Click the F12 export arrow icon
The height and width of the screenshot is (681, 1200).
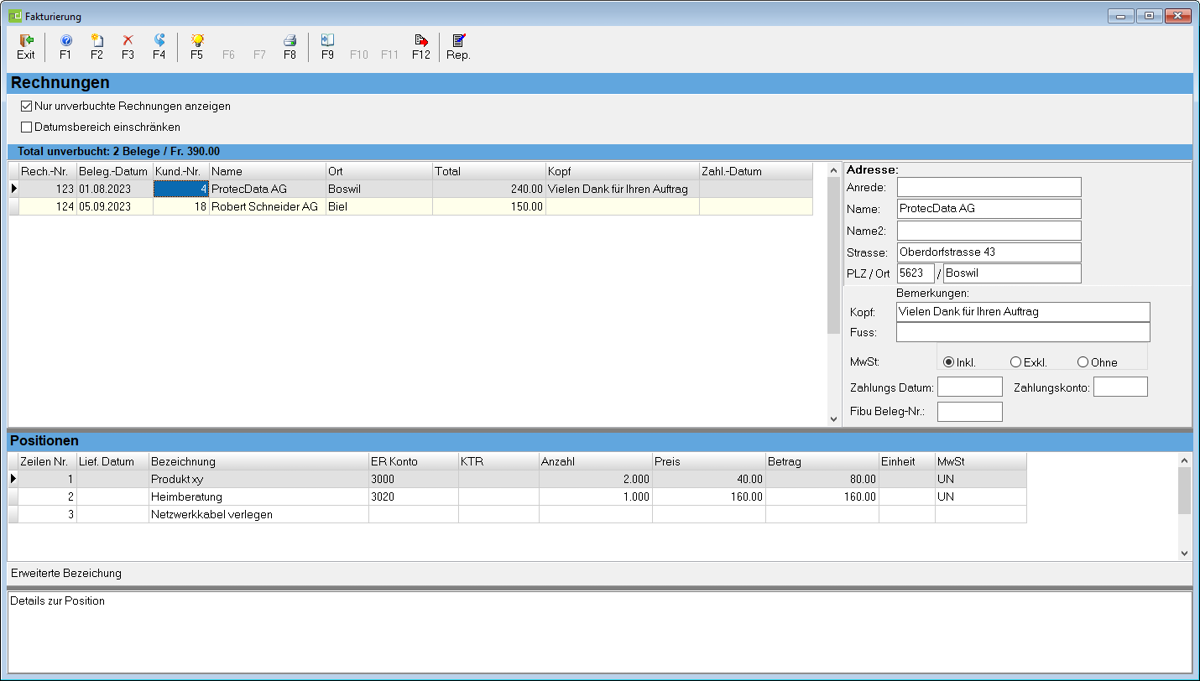click(421, 47)
